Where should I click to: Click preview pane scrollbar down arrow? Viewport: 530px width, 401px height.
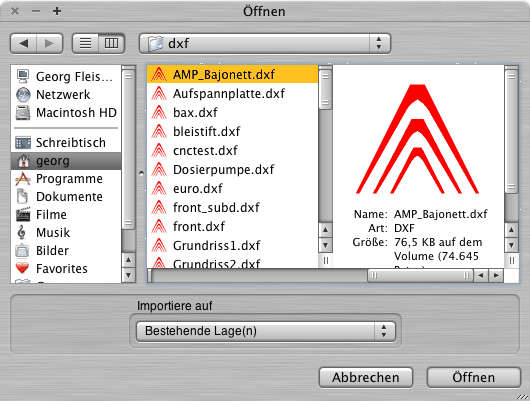(x=511, y=245)
